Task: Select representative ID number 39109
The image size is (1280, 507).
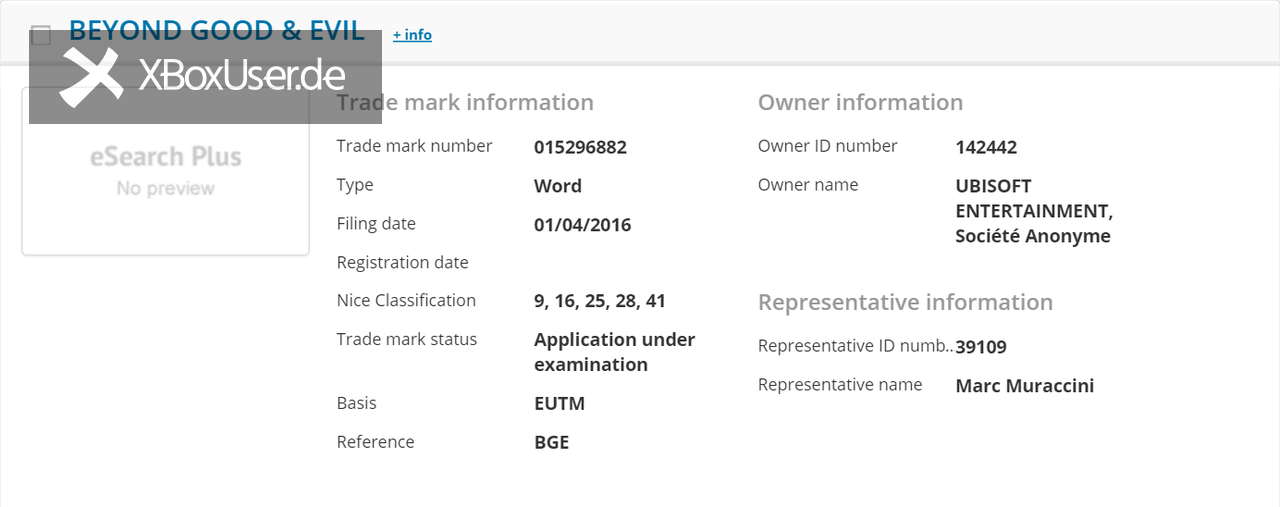Action: click(981, 347)
